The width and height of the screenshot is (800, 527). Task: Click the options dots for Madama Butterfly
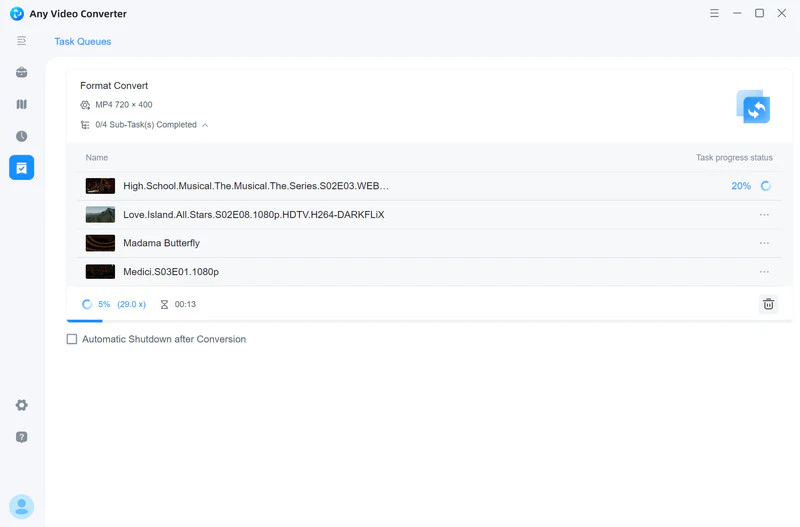(x=764, y=243)
